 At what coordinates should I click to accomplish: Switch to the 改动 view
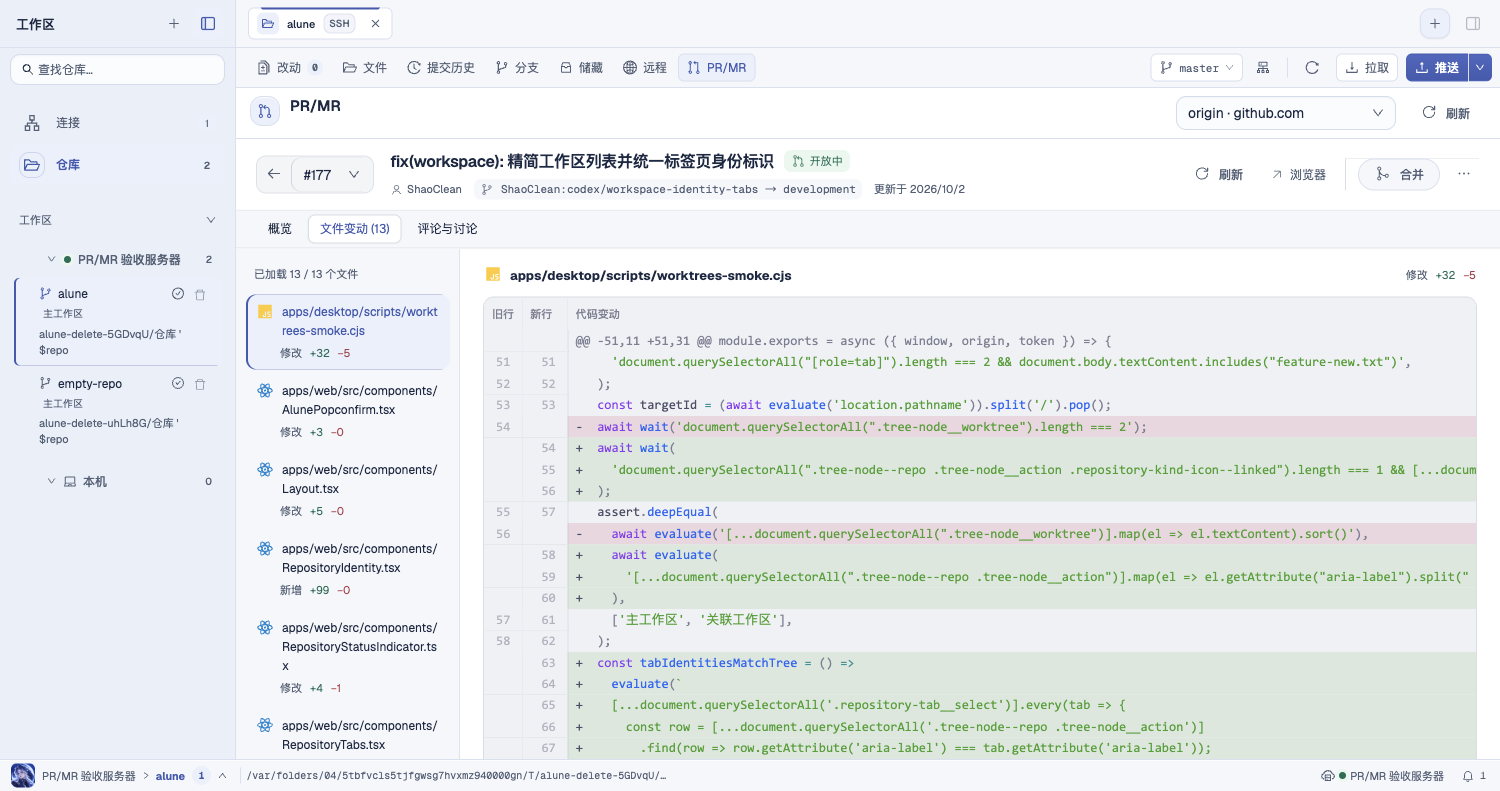pos(289,68)
